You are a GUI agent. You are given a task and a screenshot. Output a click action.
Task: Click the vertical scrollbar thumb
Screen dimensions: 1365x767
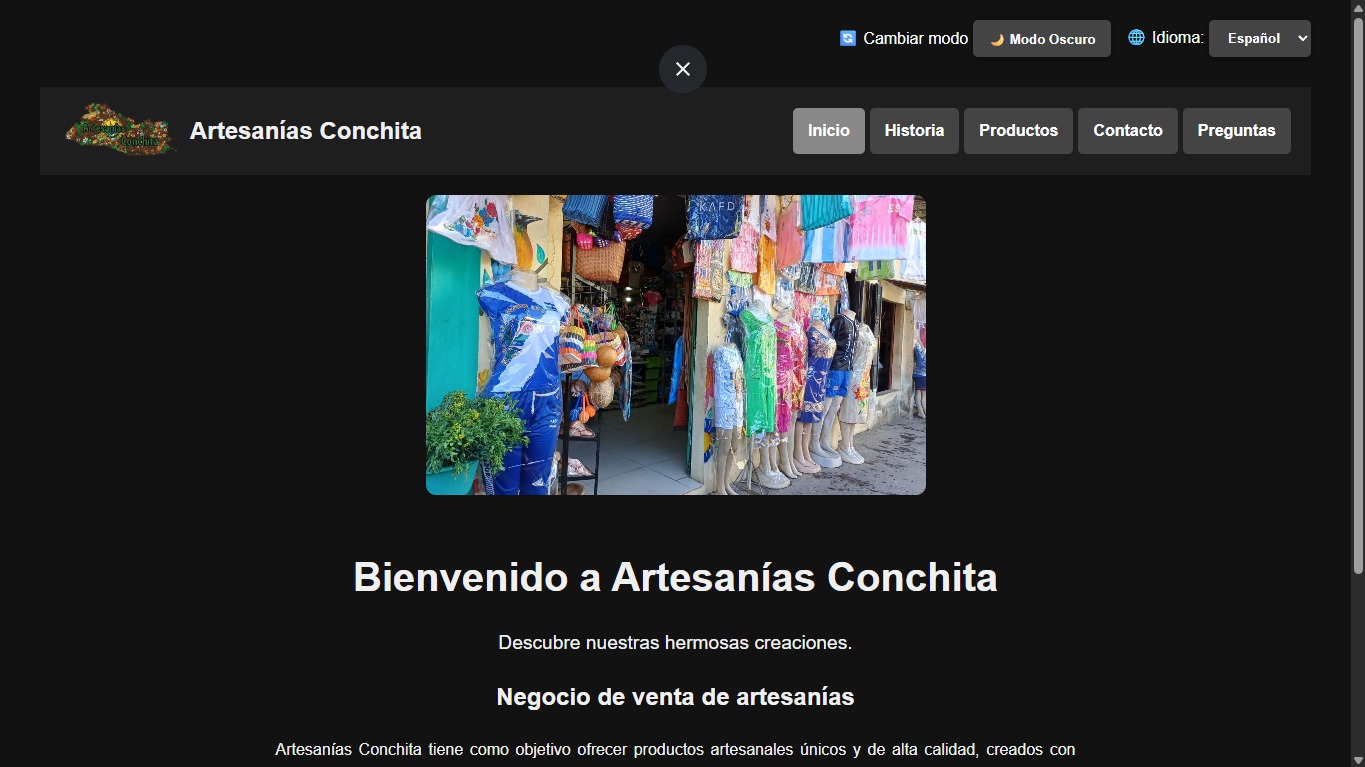tap(1357, 295)
